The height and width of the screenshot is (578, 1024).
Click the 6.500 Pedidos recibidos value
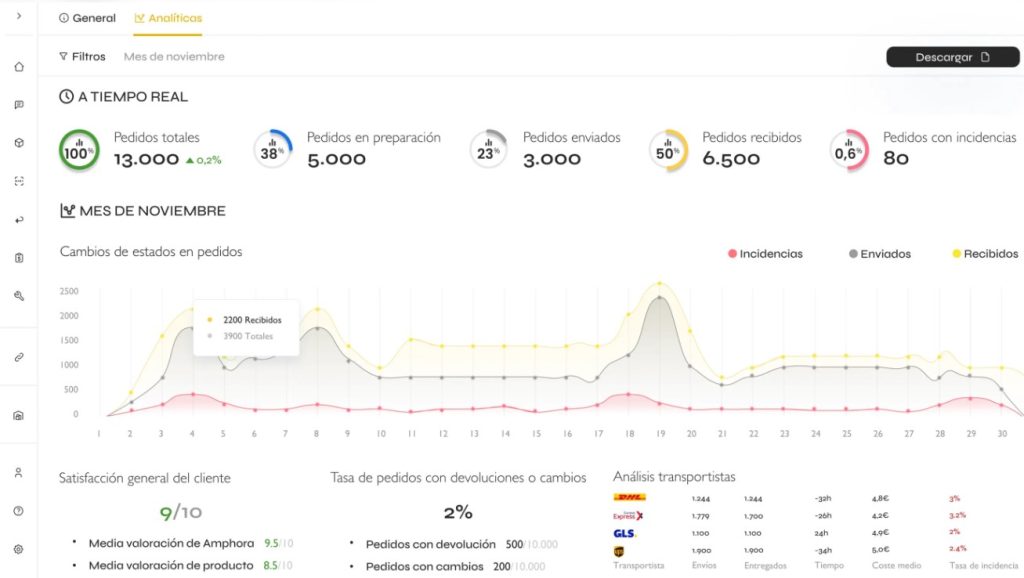click(731, 159)
